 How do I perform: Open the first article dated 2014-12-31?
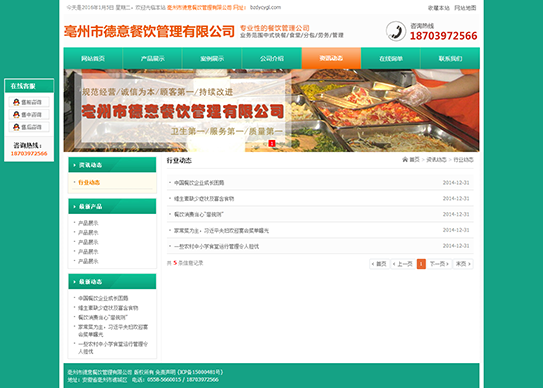tap(199, 183)
